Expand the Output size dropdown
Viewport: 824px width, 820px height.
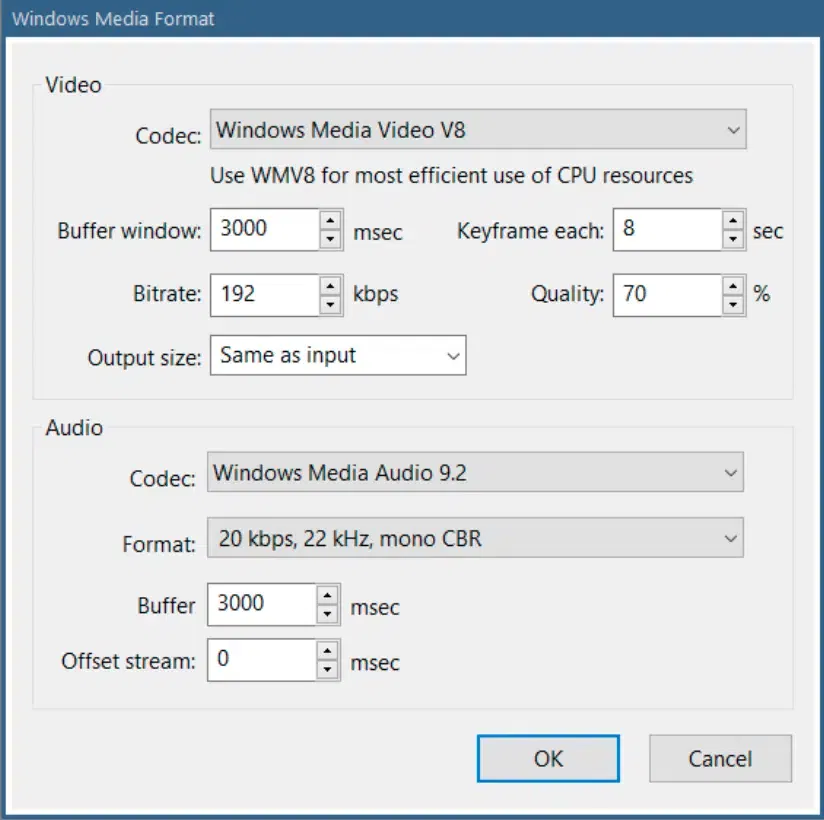(338, 355)
